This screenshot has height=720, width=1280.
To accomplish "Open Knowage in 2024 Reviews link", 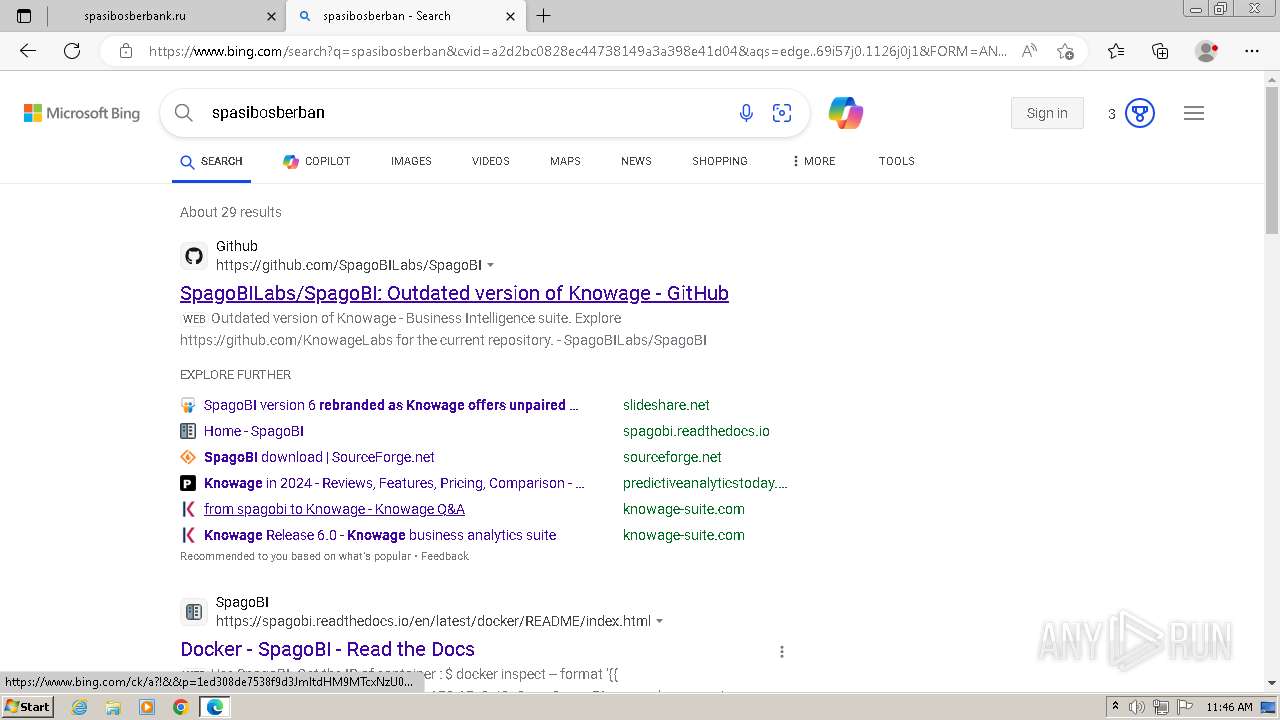I will (x=394, y=483).
